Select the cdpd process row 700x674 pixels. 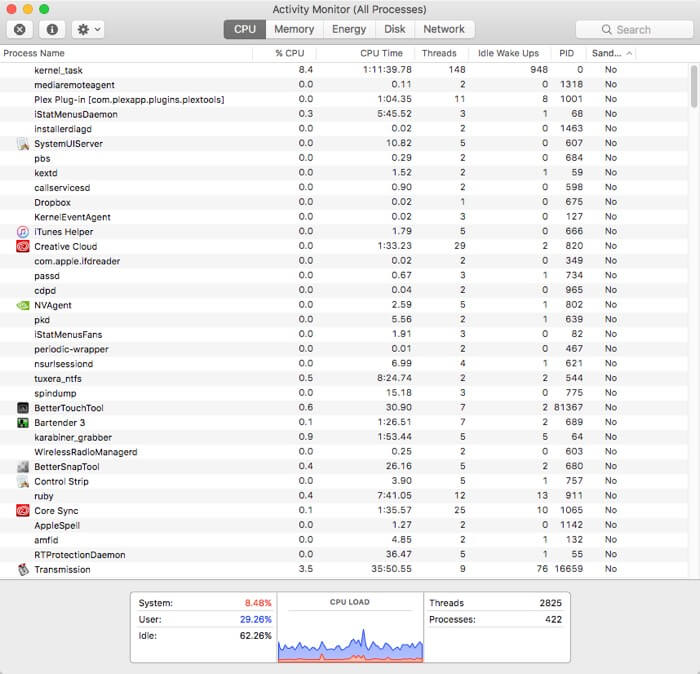pos(344,291)
